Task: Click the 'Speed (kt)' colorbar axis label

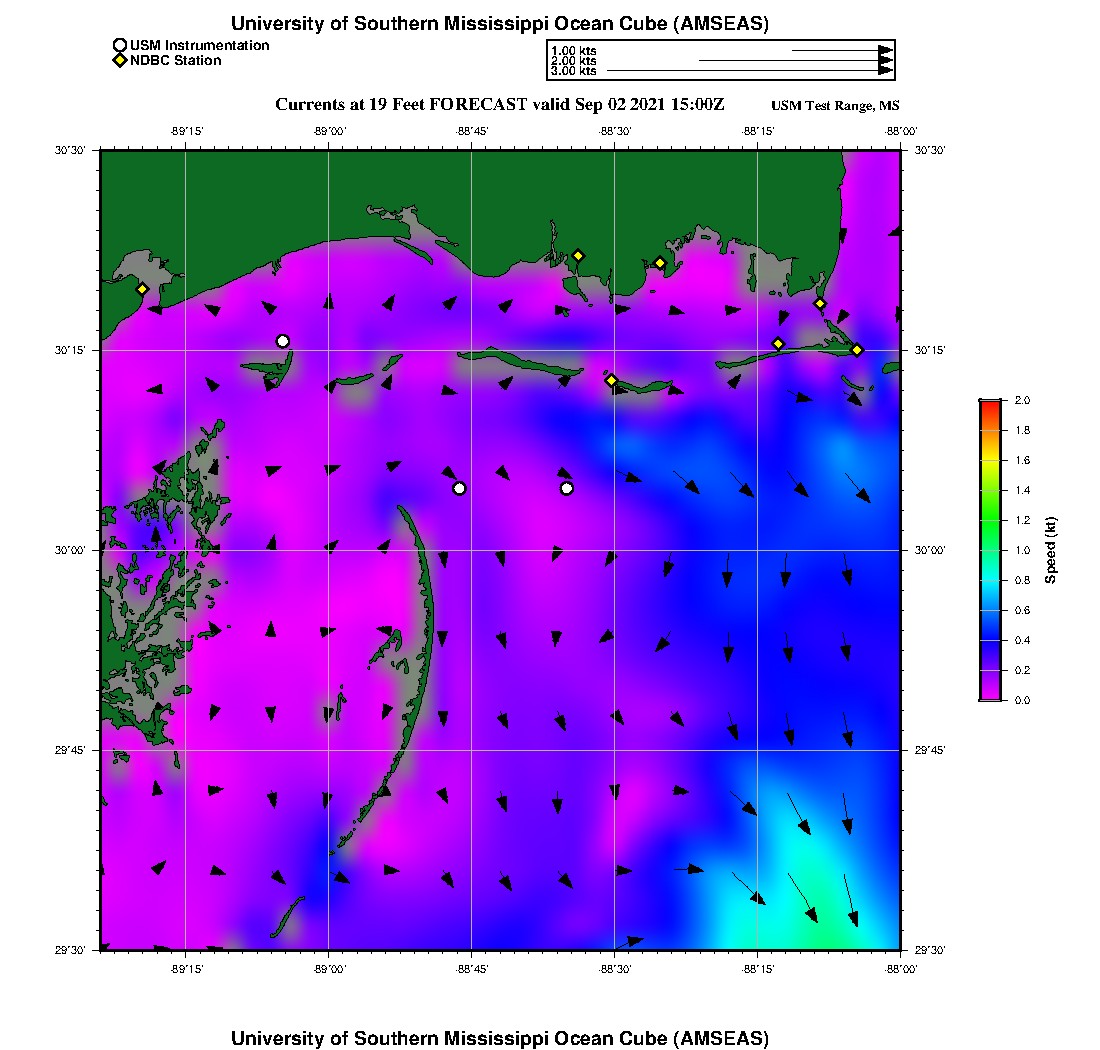Action: 1051,550
